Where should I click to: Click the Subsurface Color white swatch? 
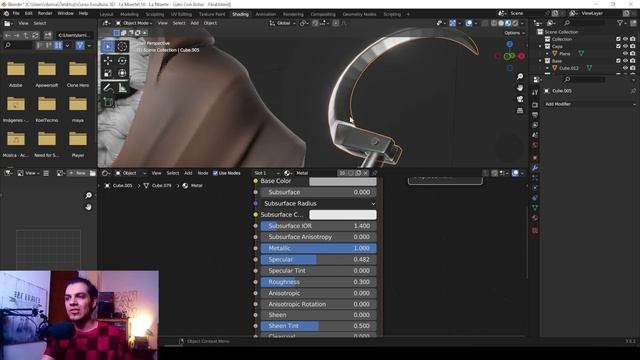(x=343, y=215)
